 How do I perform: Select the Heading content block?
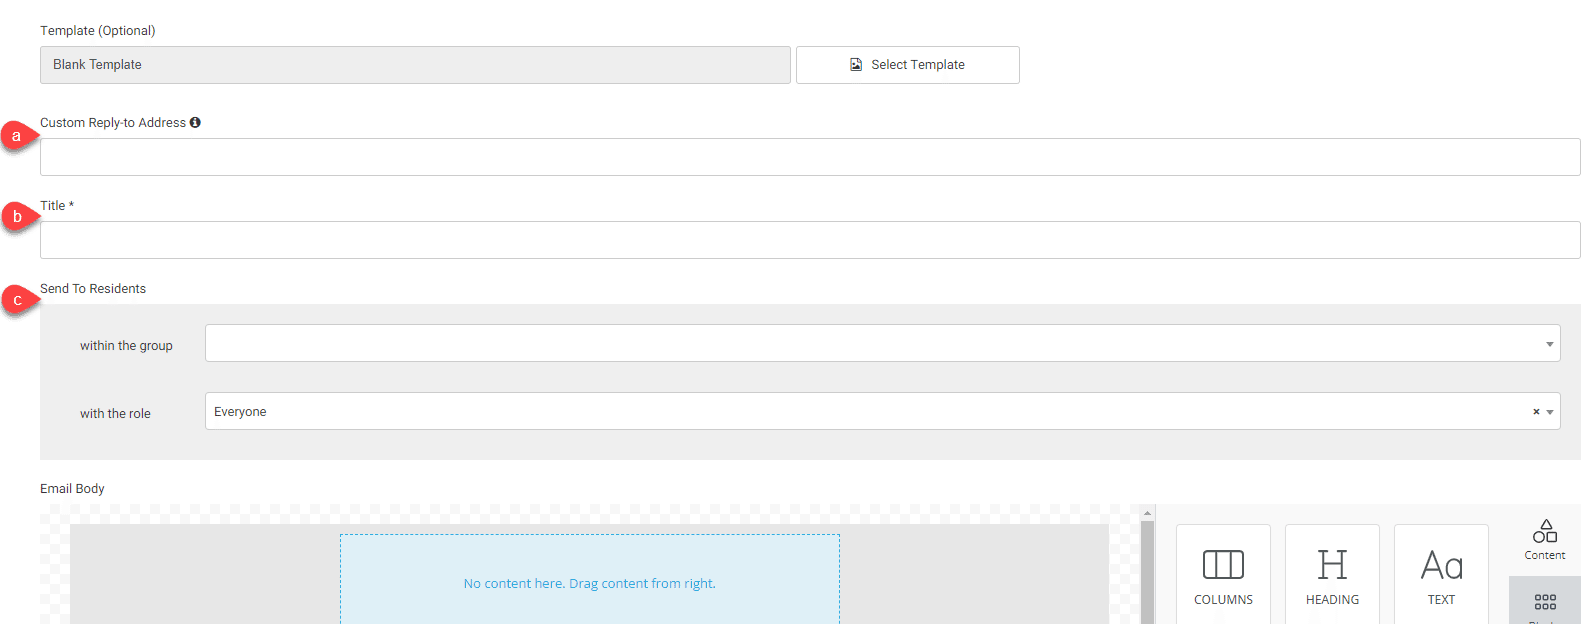coord(1332,575)
